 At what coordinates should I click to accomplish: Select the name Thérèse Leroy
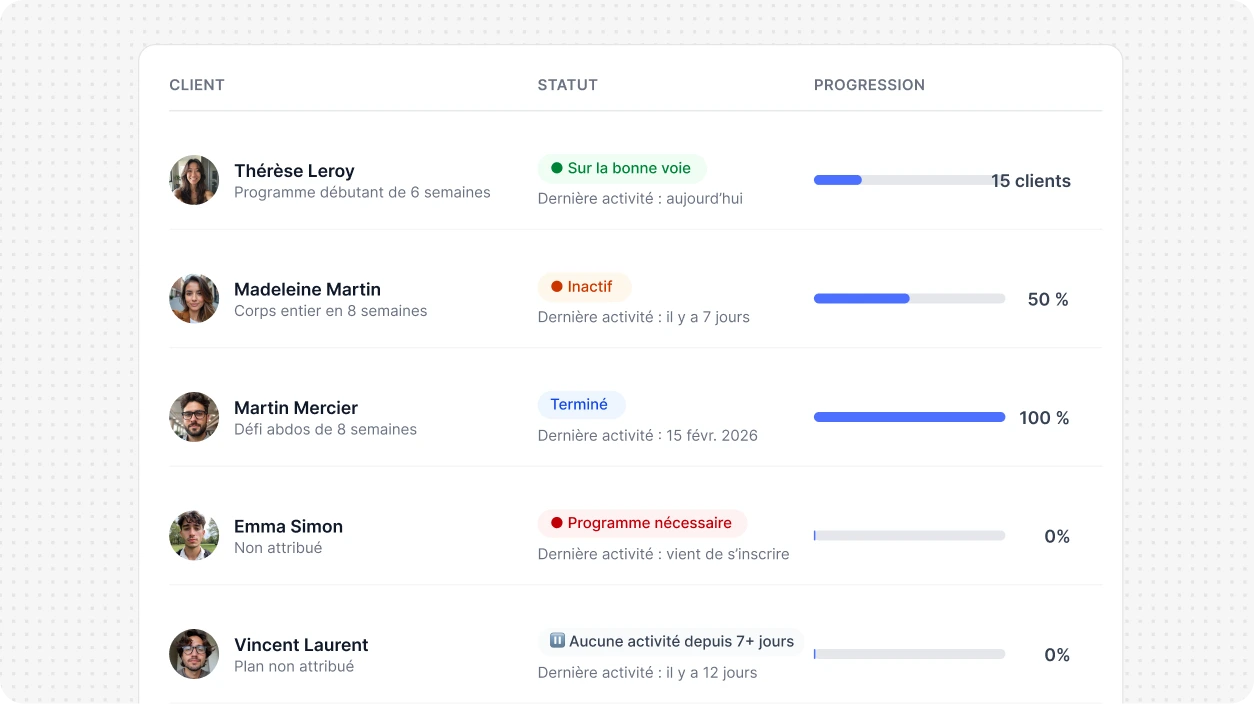[x=294, y=171]
